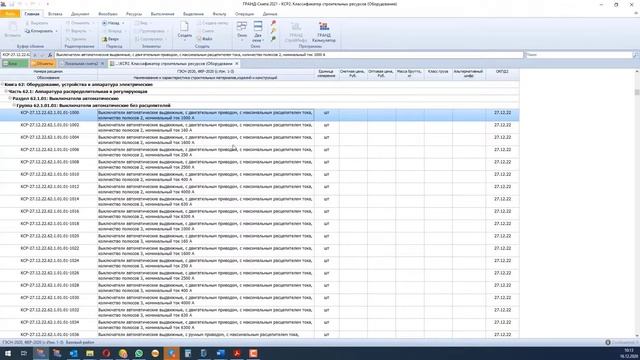
Task: Switch to the Физобъем ribbon tab
Action: [x=107, y=14]
